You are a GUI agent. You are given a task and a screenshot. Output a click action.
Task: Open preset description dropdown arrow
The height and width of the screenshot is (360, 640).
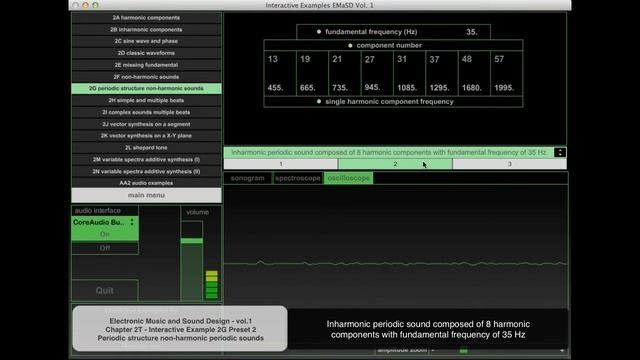pyautogui.click(x=560, y=153)
